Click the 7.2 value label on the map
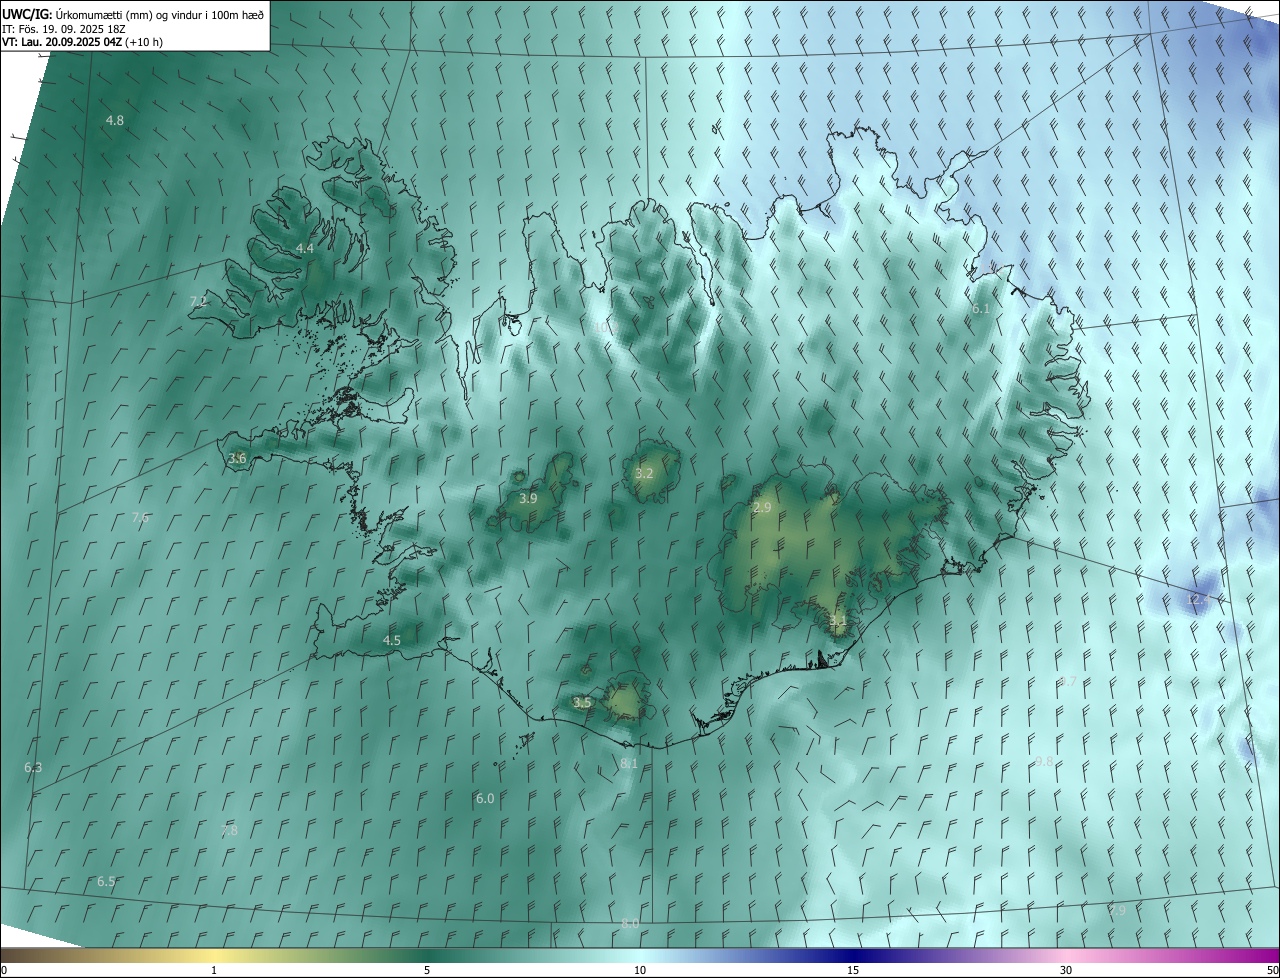The image size is (1280, 978). click(x=198, y=301)
